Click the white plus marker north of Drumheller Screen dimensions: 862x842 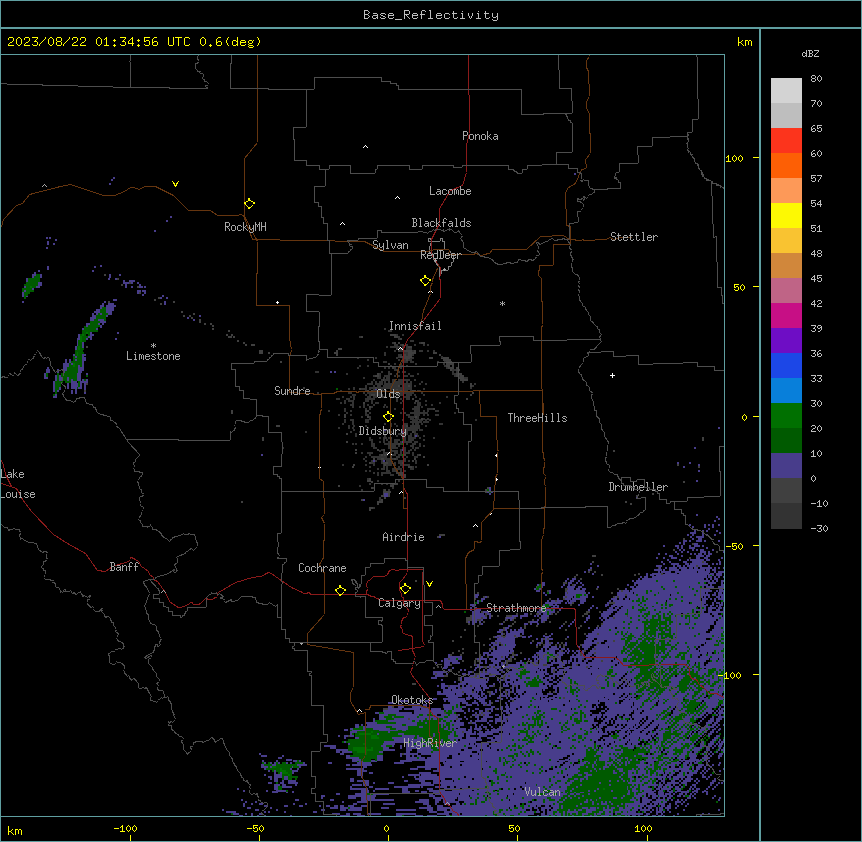[x=612, y=375]
